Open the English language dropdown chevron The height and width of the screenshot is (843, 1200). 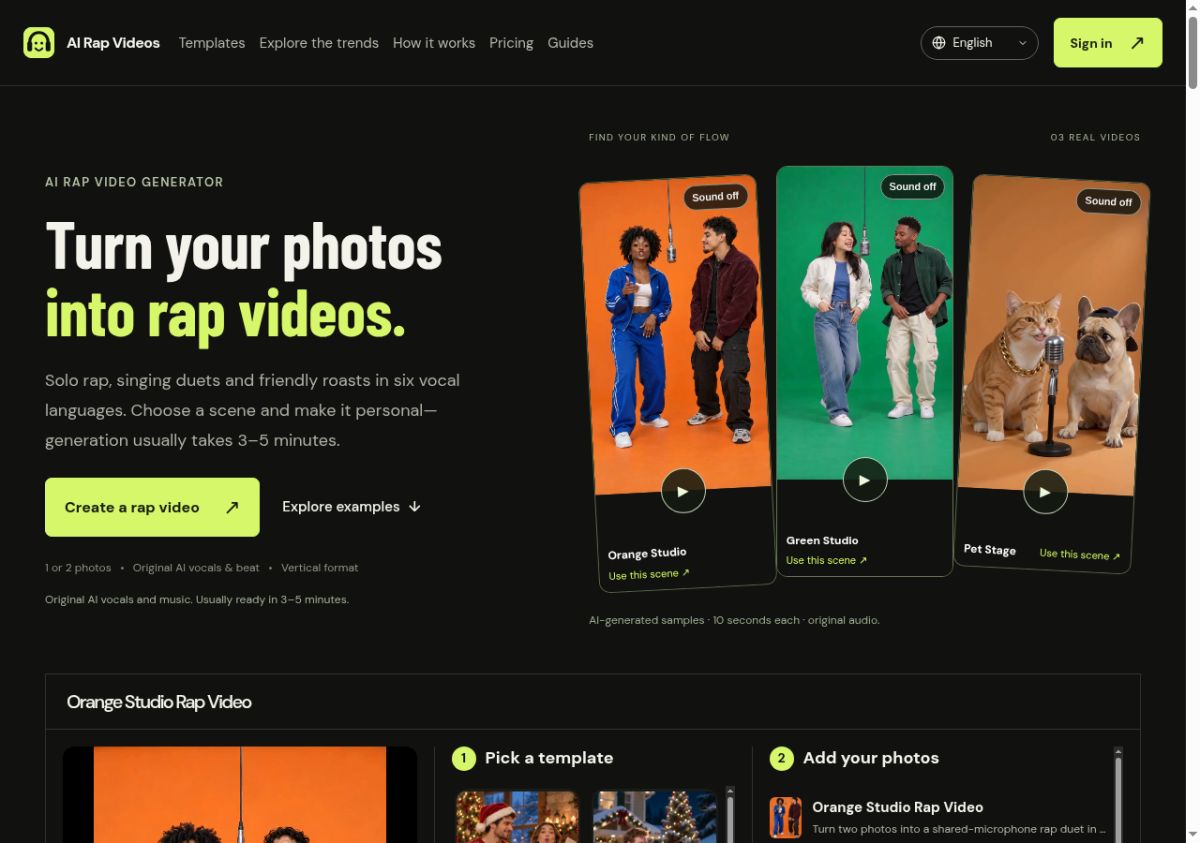point(1022,43)
